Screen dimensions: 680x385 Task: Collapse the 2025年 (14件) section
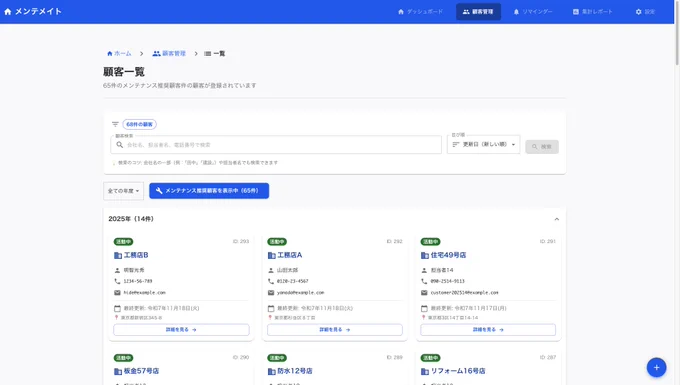pos(556,219)
